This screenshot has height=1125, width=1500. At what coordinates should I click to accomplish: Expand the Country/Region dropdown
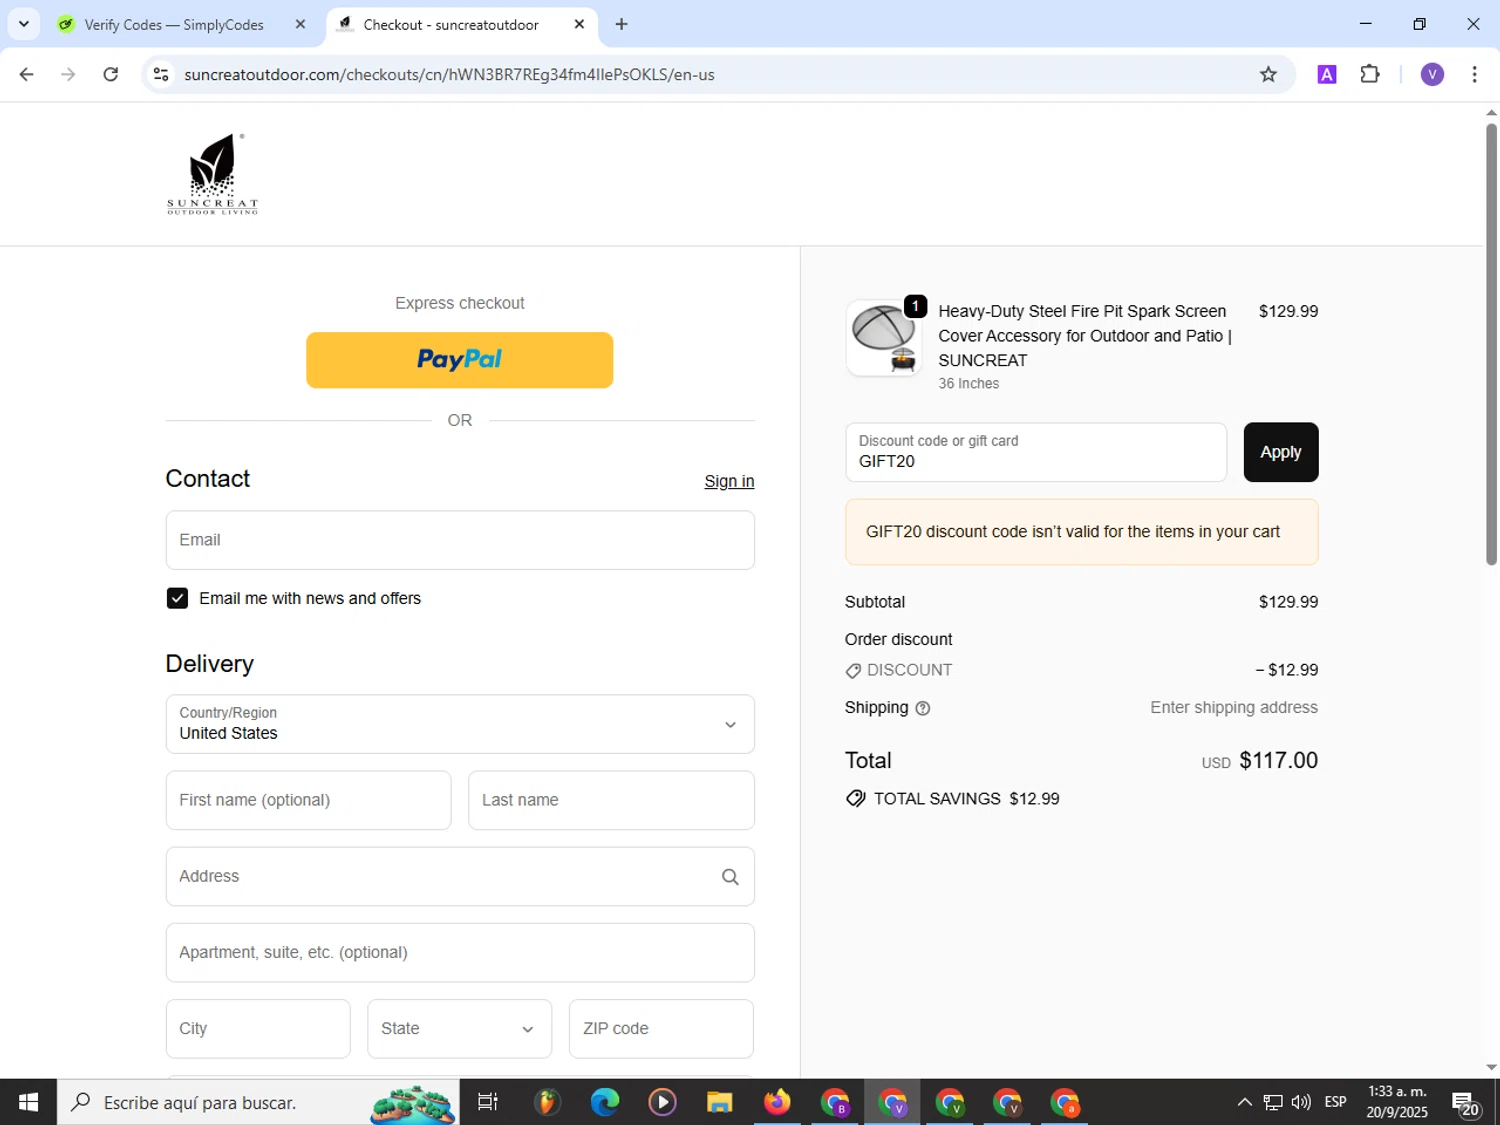click(x=460, y=724)
